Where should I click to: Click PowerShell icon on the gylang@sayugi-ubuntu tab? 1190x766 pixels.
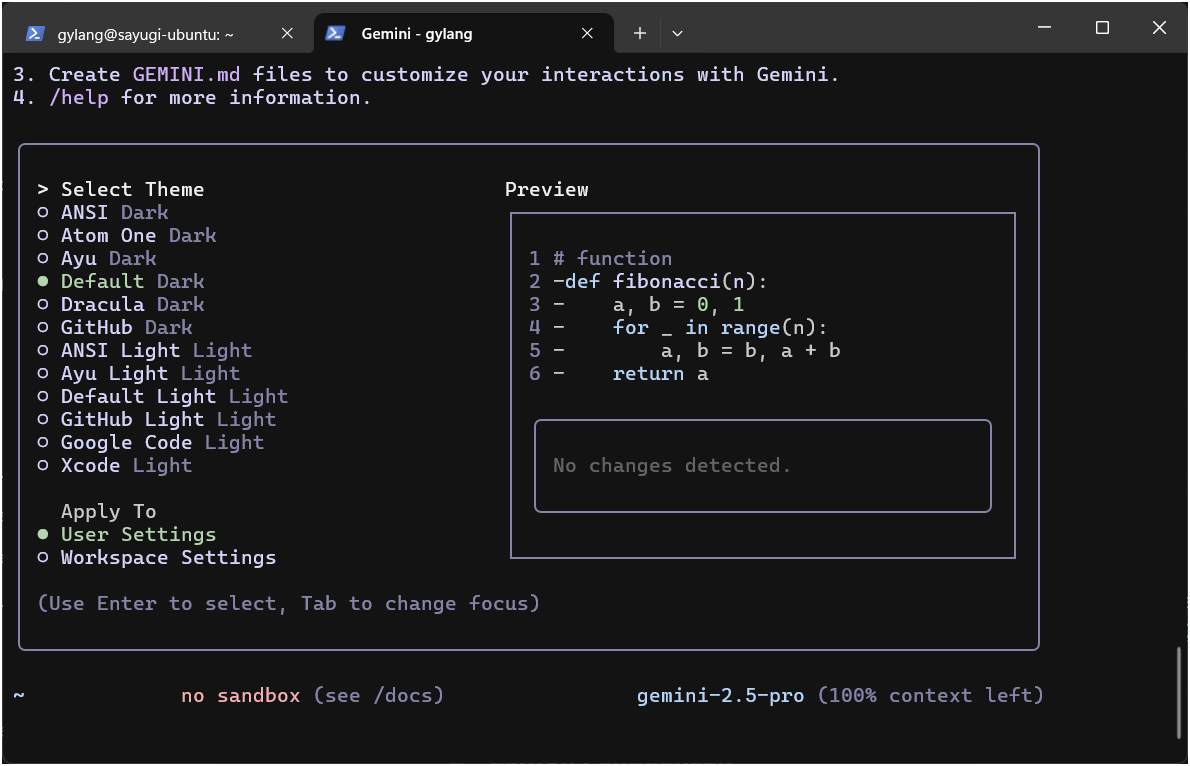coord(35,33)
